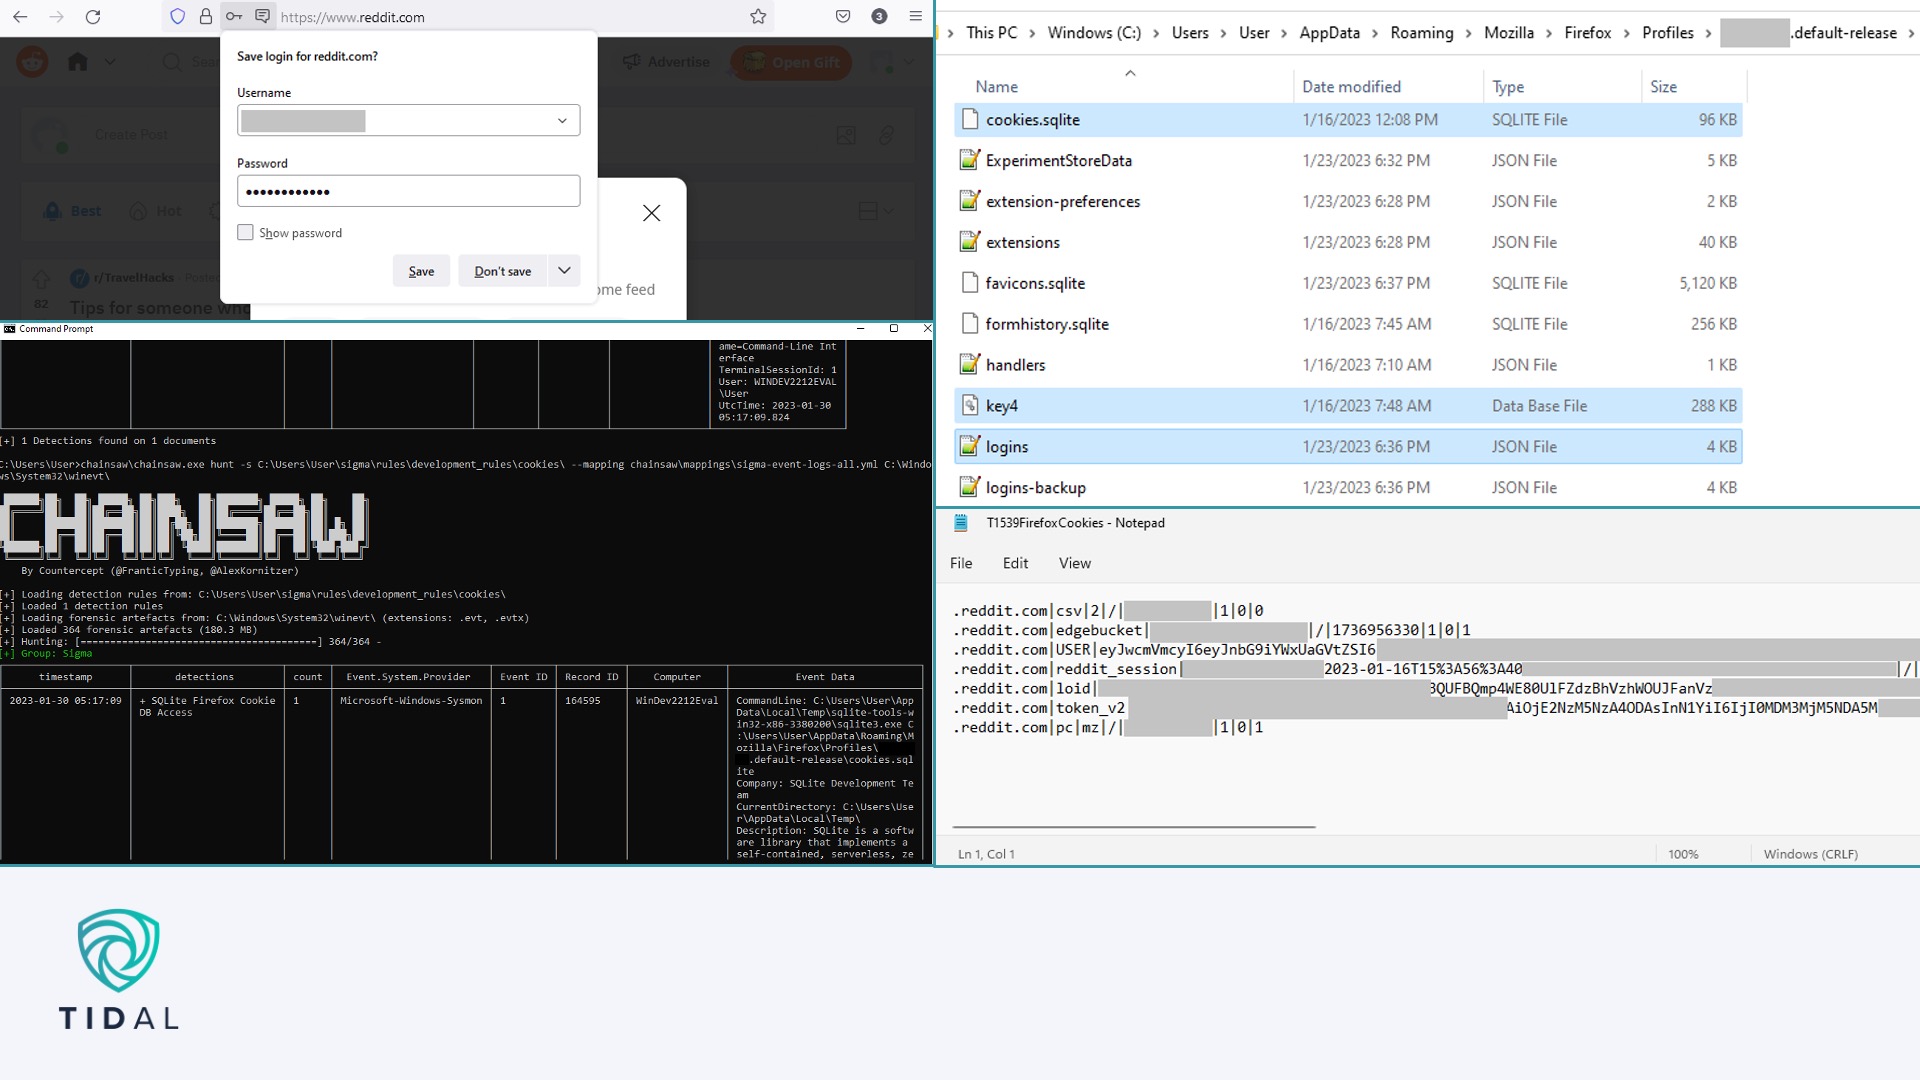Click the Date modified column header
1920x1080 pixels.
click(1351, 87)
